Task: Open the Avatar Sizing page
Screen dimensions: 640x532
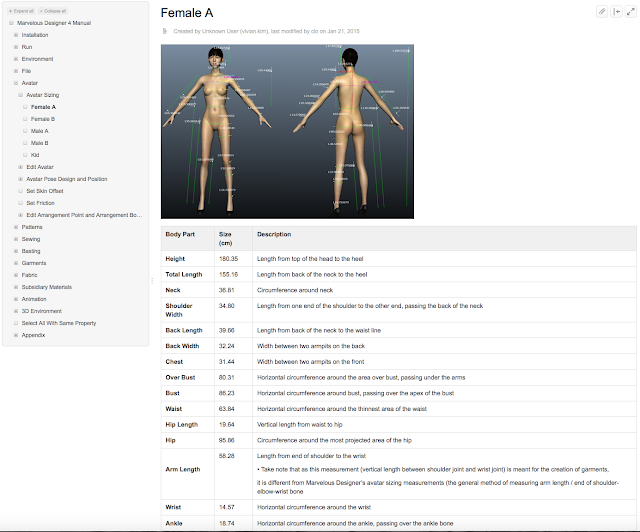Action: pos(42,95)
